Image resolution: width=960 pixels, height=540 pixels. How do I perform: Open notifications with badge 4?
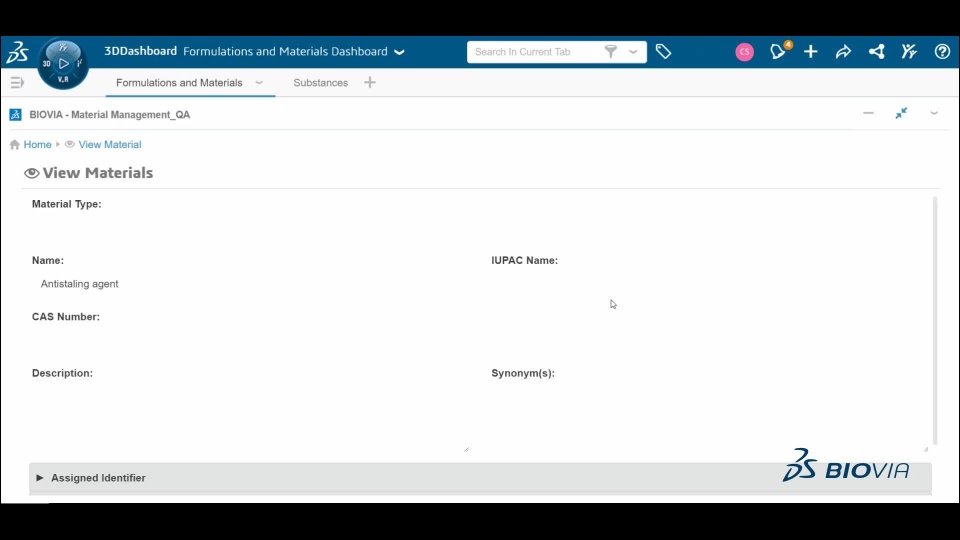point(779,51)
